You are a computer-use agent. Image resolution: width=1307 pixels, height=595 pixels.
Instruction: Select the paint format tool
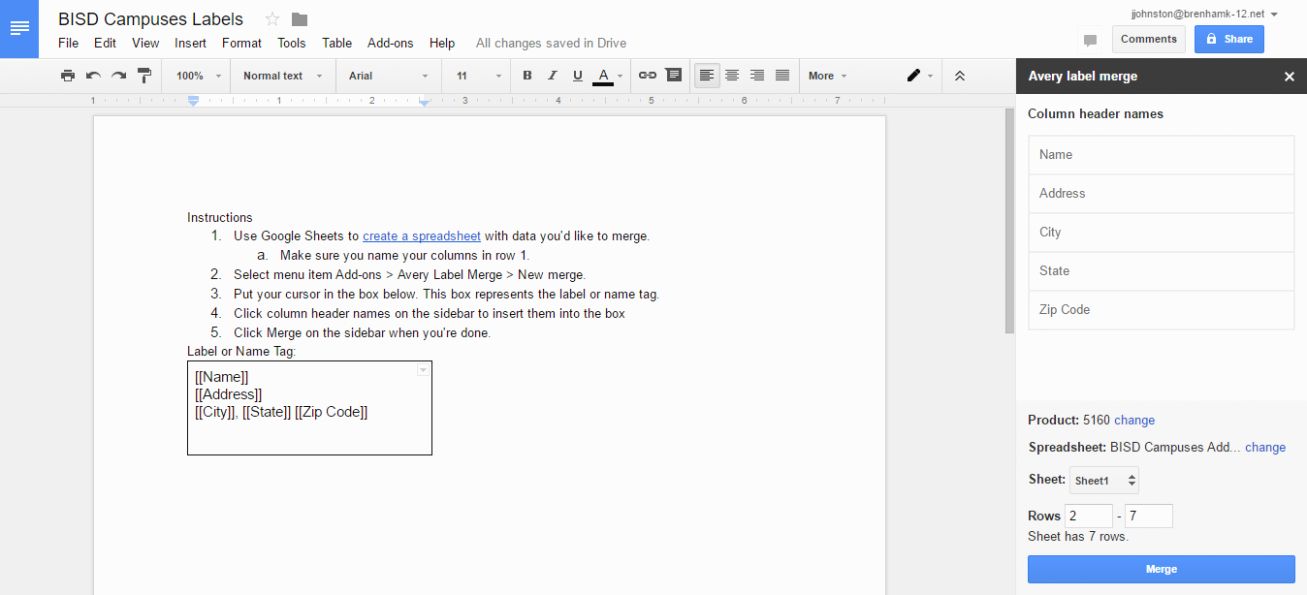click(144, 75)
